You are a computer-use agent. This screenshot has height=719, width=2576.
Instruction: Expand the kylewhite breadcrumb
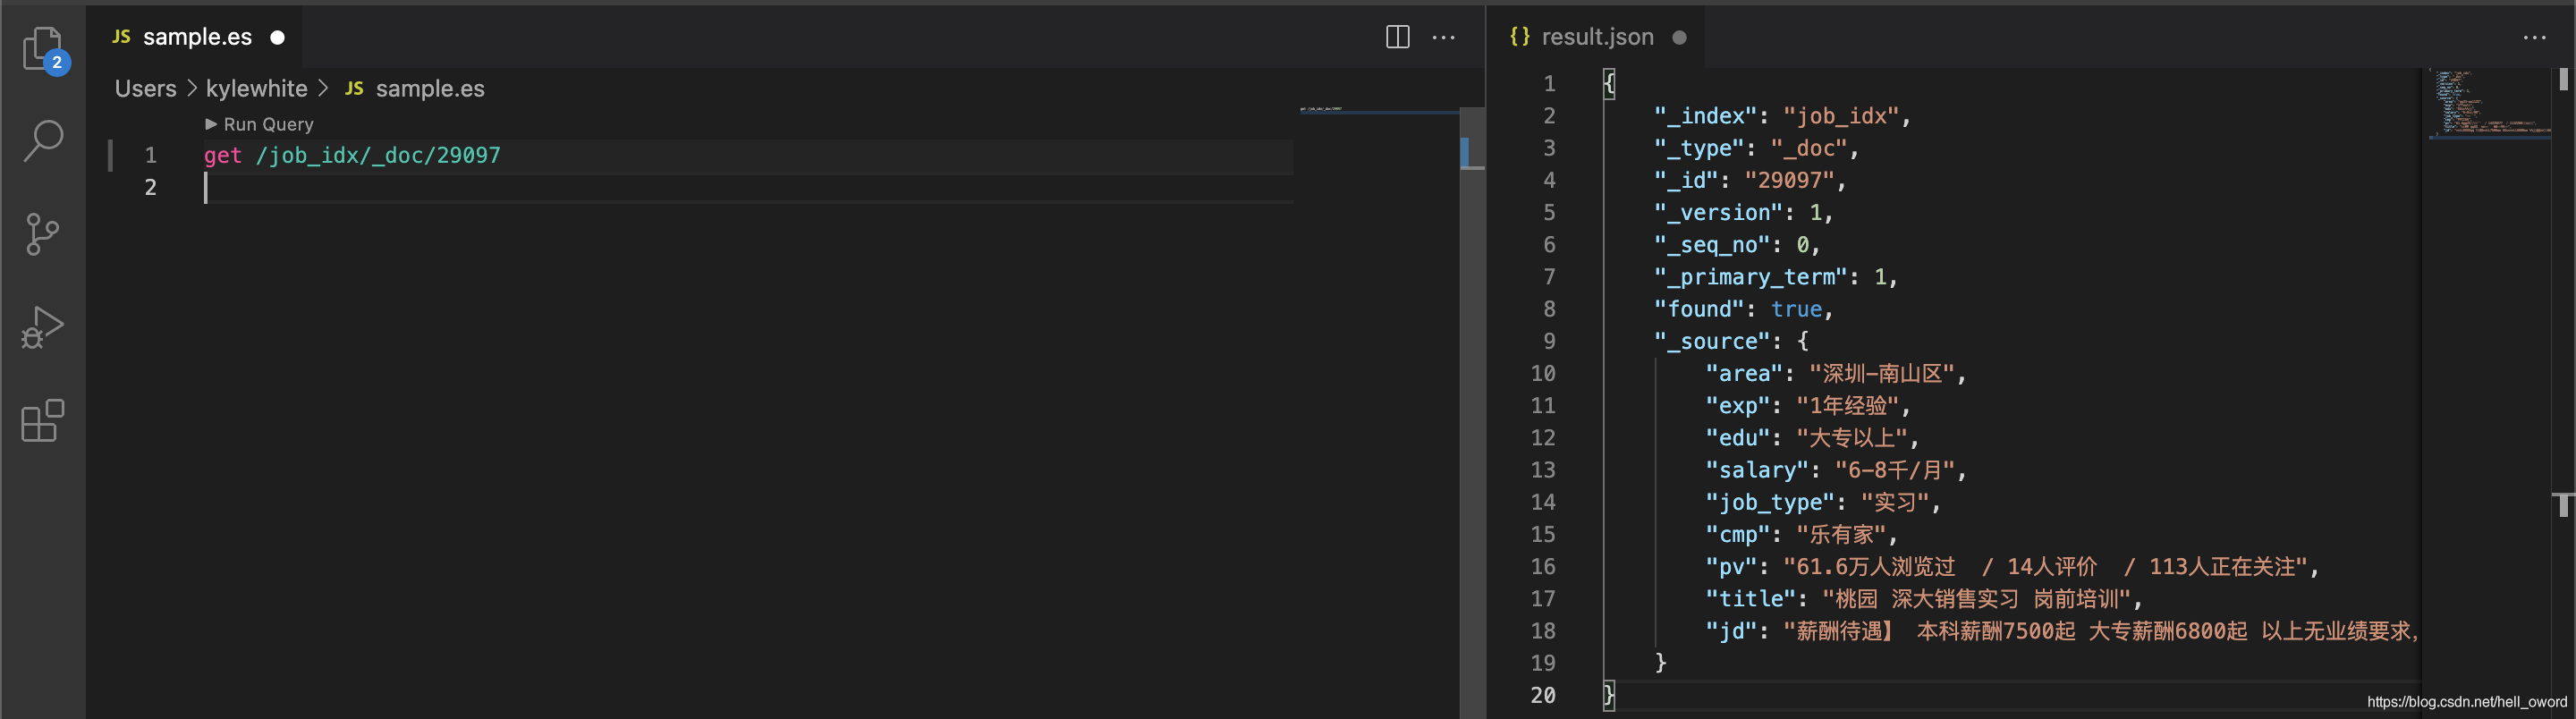[257, 88]
